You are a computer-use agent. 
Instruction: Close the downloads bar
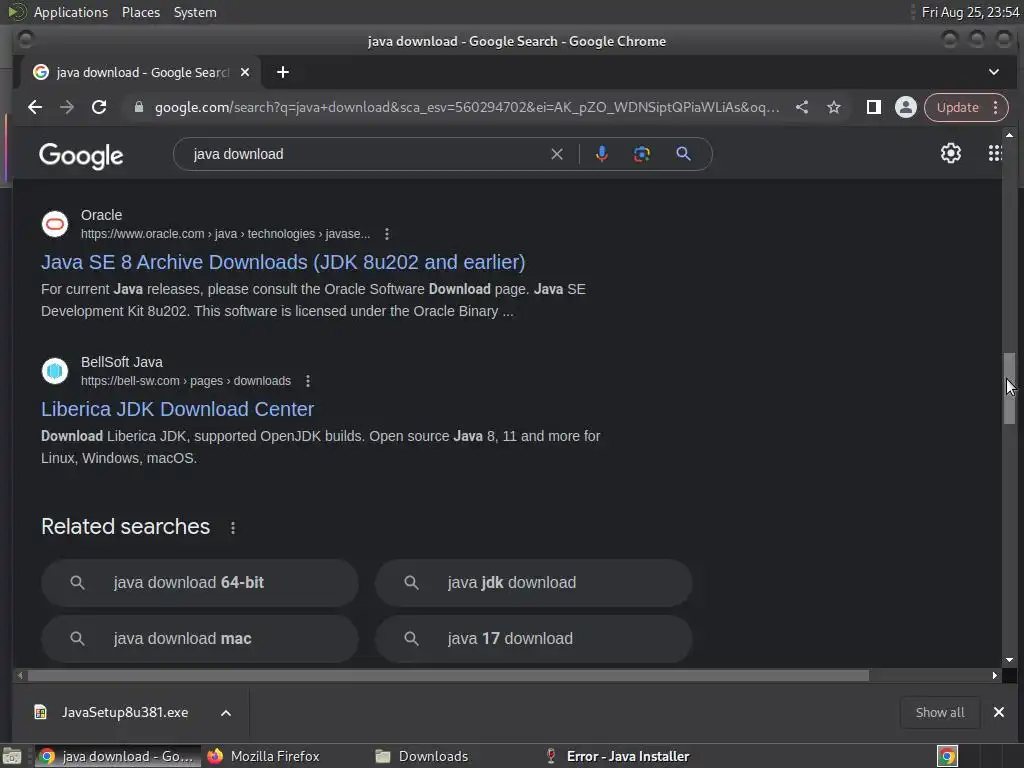pos(999,712)
